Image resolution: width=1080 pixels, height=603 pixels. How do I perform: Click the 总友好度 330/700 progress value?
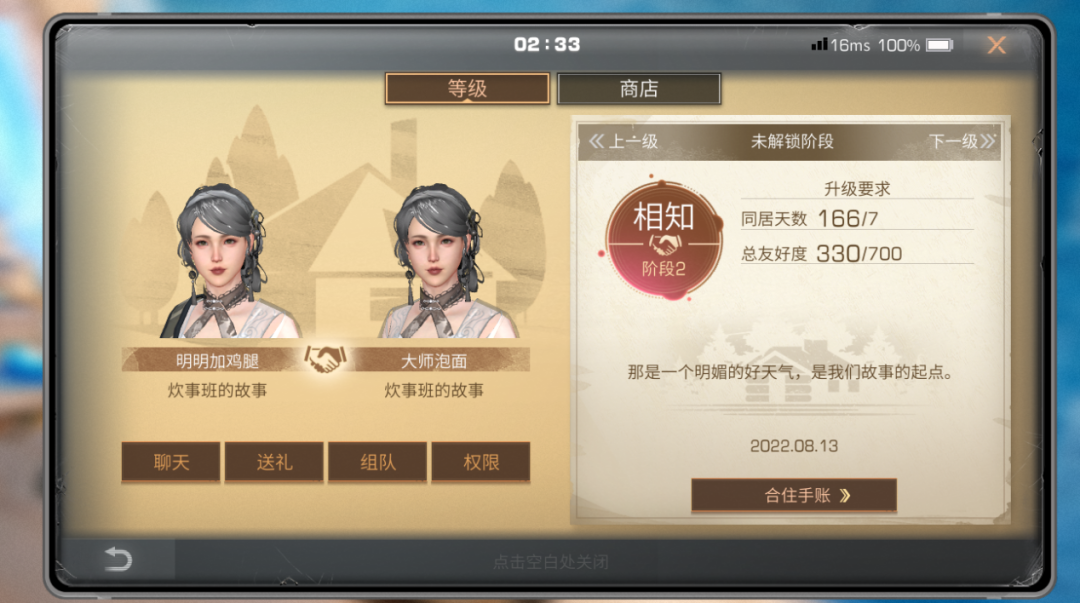859,254
